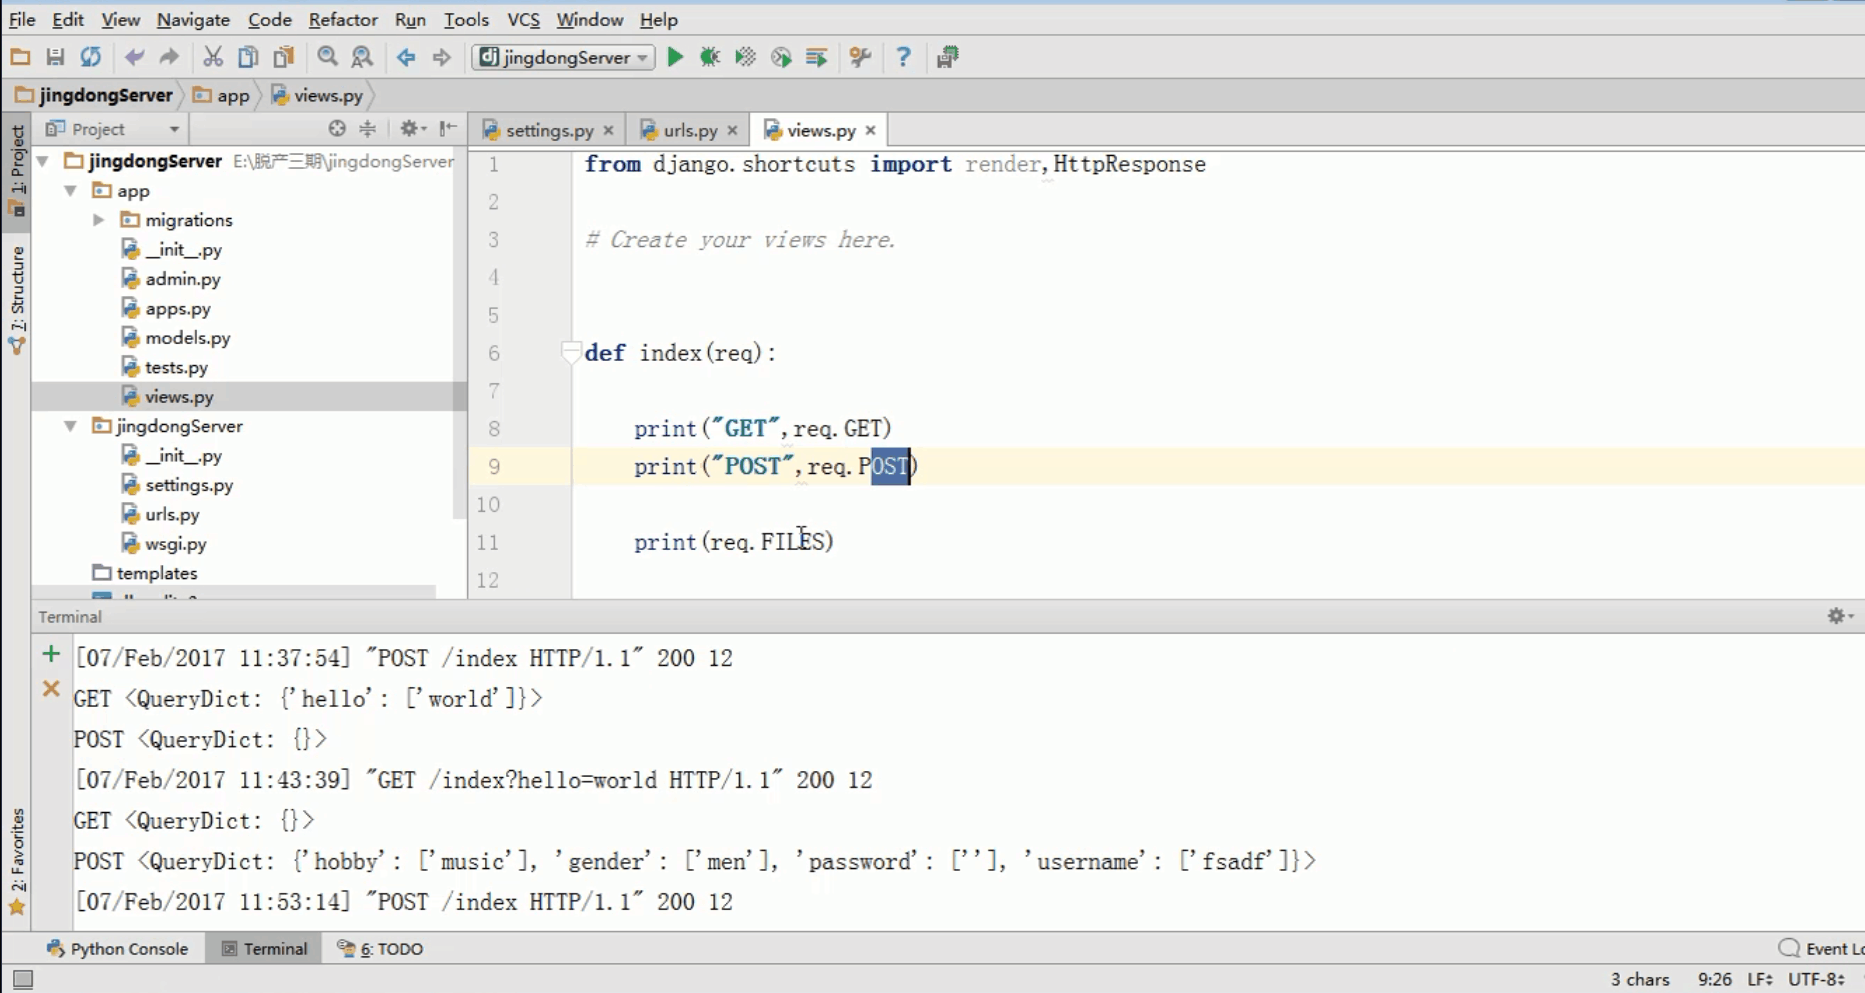
Task: Open the Project view type dropdown
Action: pyautogui.click(x=174, y=129)
